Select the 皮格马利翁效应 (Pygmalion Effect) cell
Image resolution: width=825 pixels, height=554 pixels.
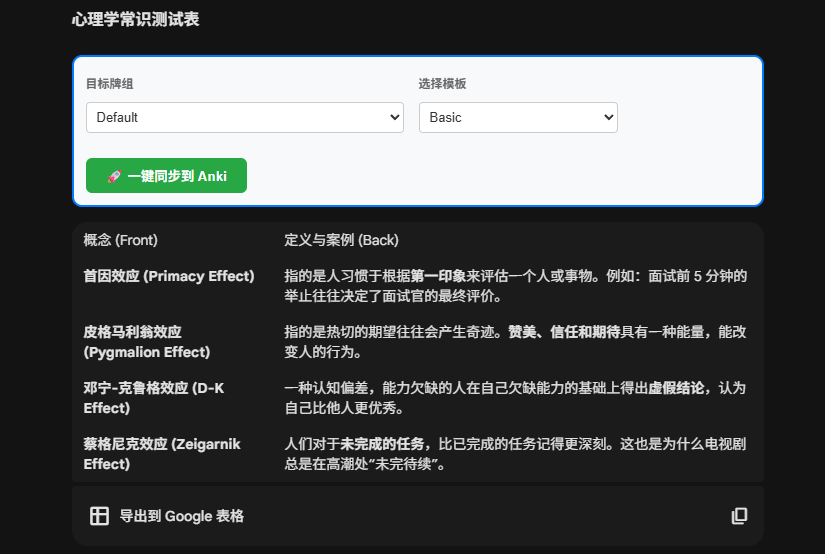[x=147, y=342]
